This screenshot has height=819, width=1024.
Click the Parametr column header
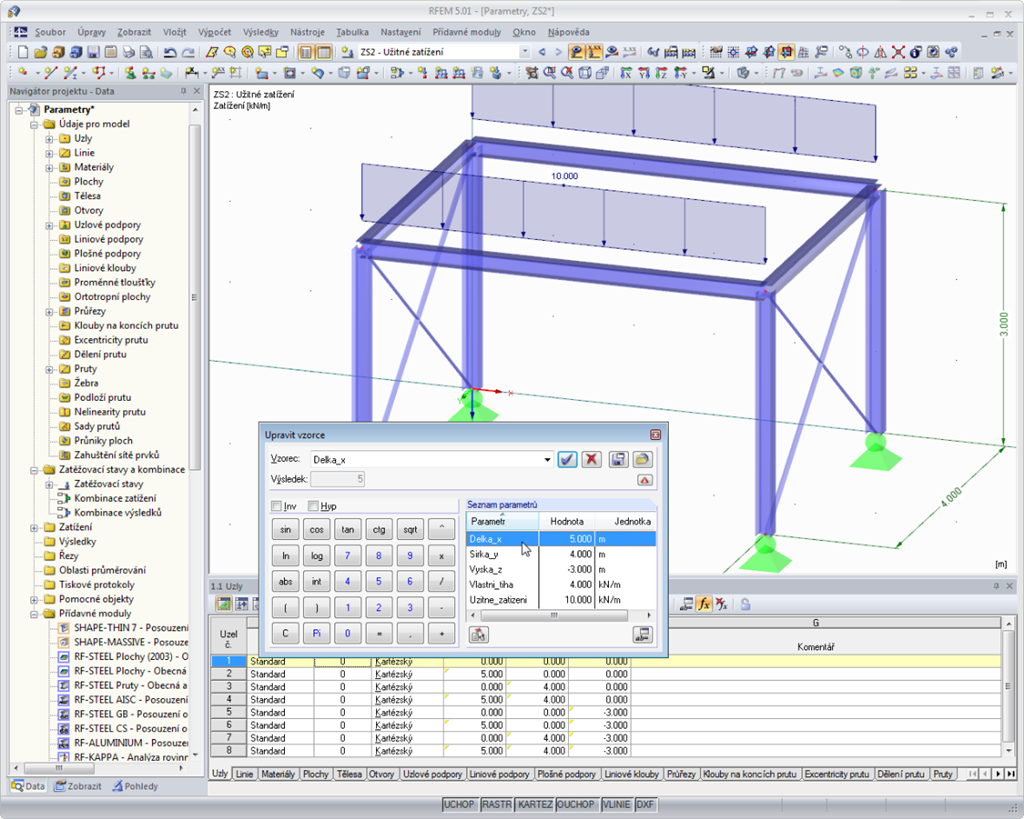[502, 521]
